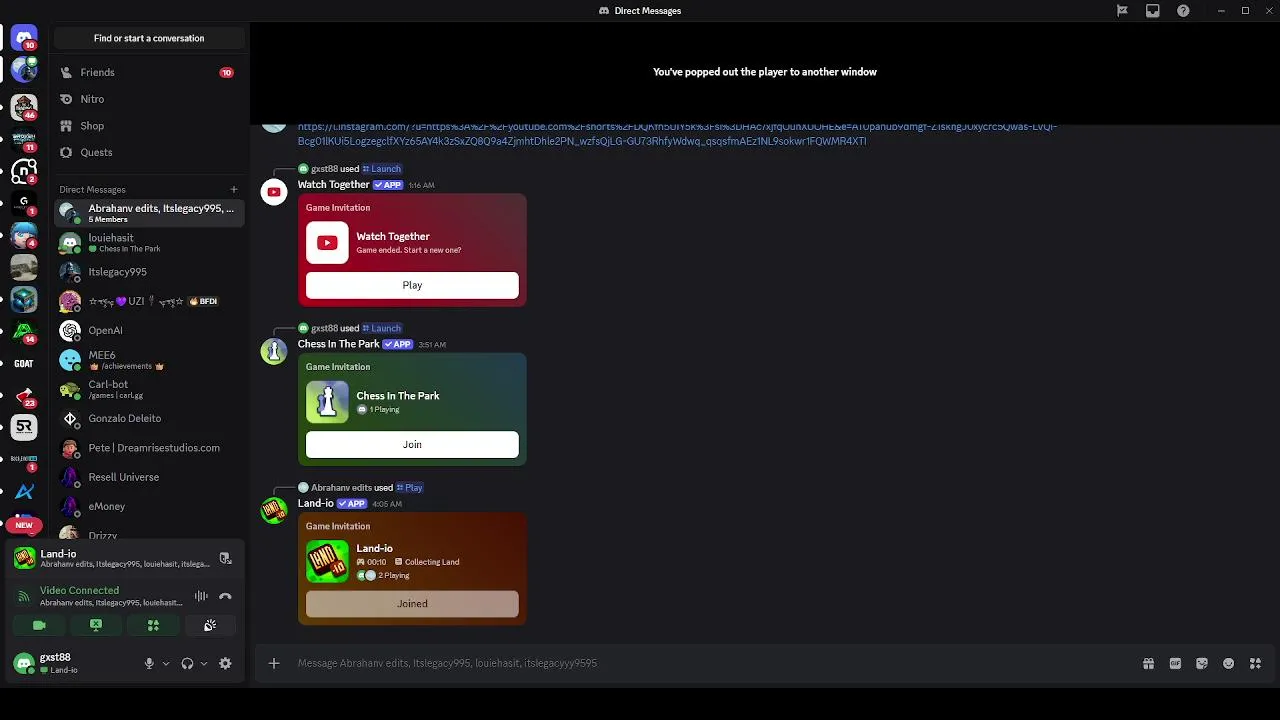The width and height of the screenshot is (1280, 720).
Task: Open the sticker picker icon
Action: (1202, 663)
